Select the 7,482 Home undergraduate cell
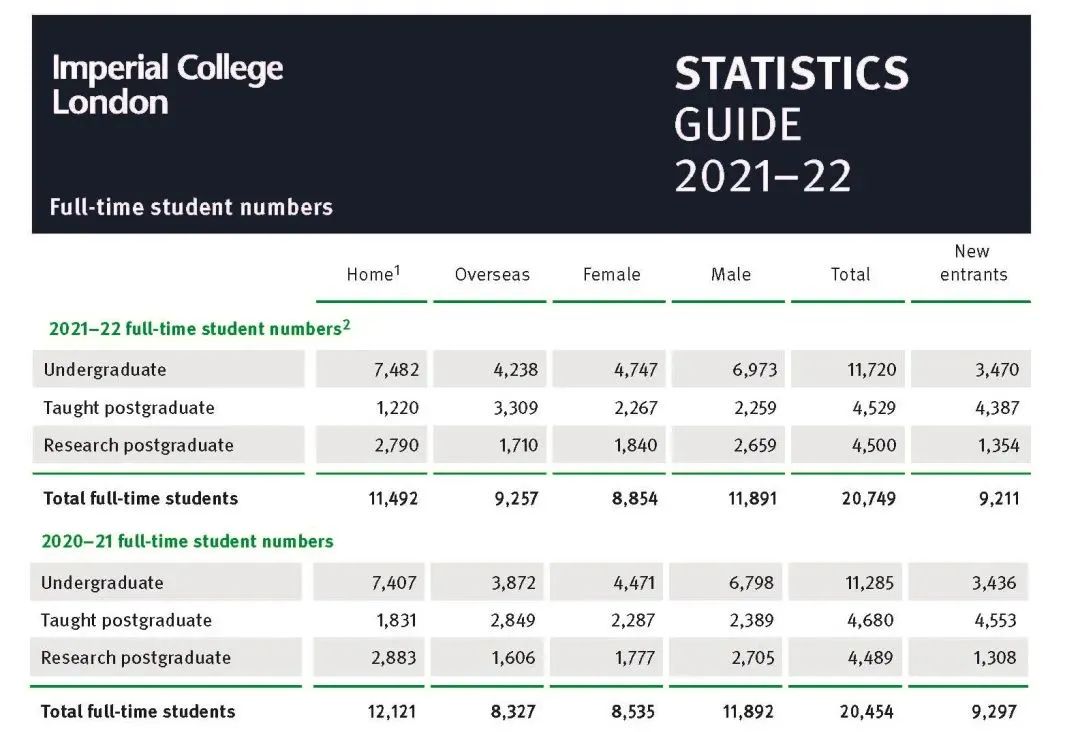1080x732 pixels. 397,370
